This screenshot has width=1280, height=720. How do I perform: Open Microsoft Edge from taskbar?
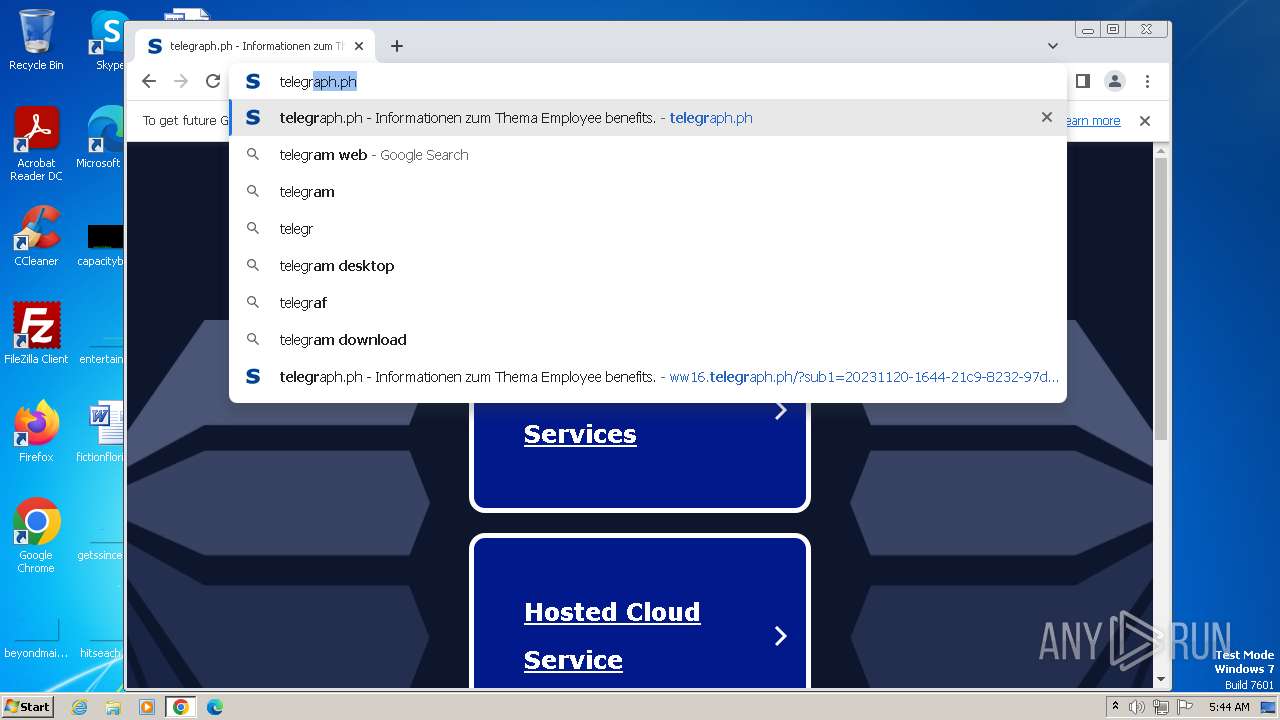pyautogui.click(x=215, y=707)
